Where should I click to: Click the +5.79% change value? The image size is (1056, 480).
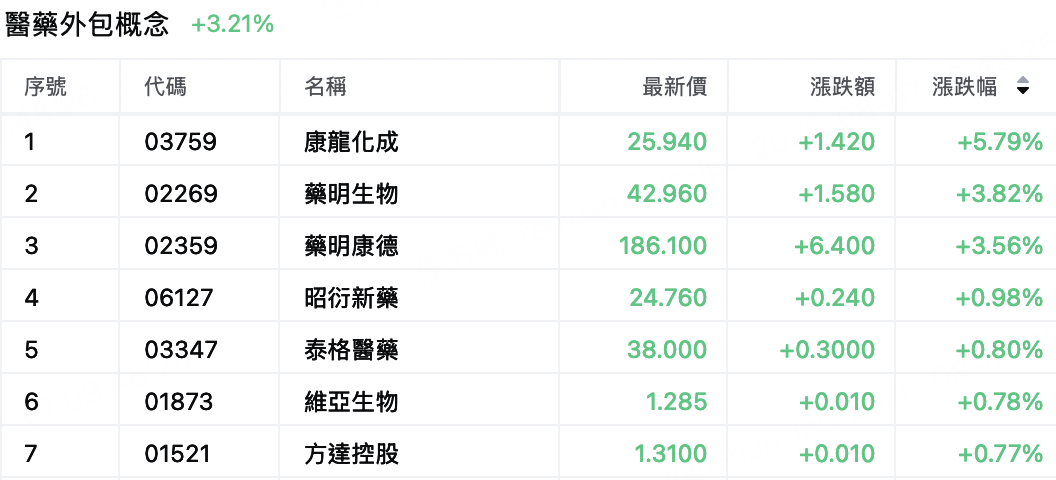click(x=999, y=141)
